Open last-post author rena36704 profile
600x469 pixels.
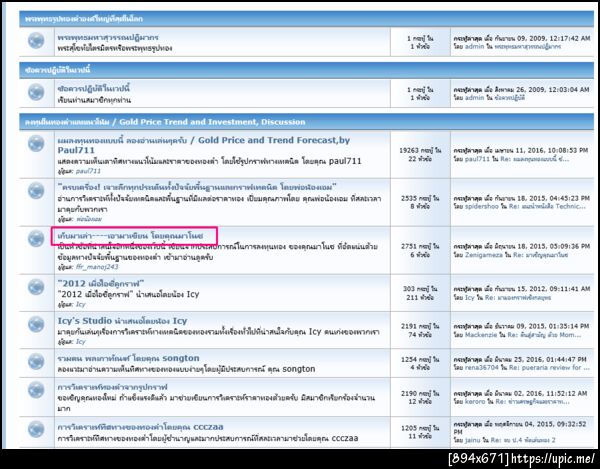pyautogui.click(x=483, y=368)
